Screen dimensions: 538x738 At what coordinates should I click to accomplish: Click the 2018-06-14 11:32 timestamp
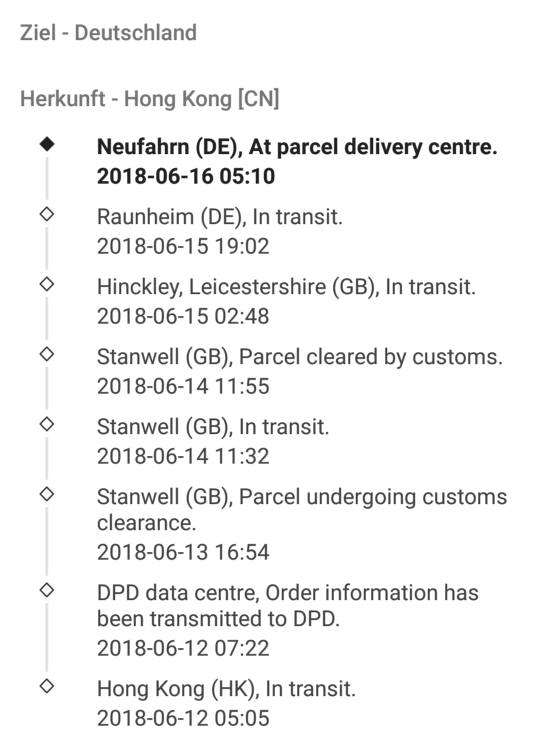pos(183,457)
